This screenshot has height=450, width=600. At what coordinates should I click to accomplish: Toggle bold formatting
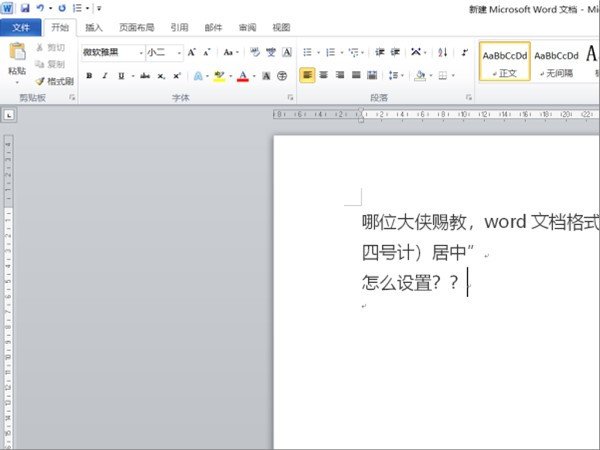click(89, 76)
